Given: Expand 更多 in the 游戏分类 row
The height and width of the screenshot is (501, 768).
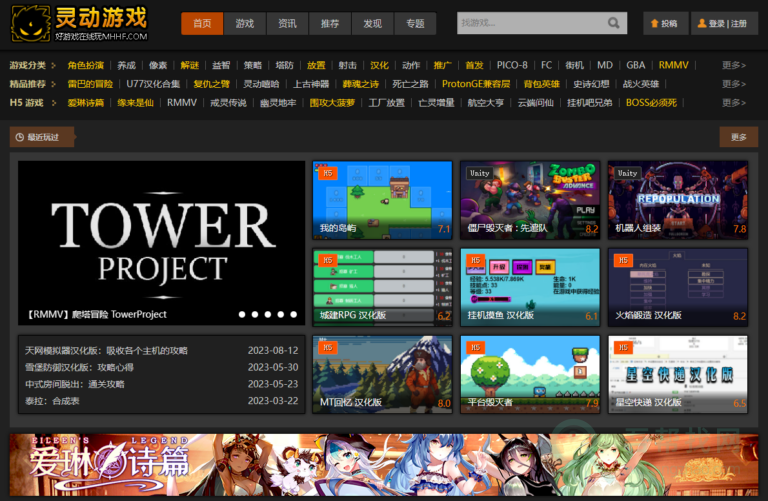Looking at the screenshot, I should pos(733,65).
